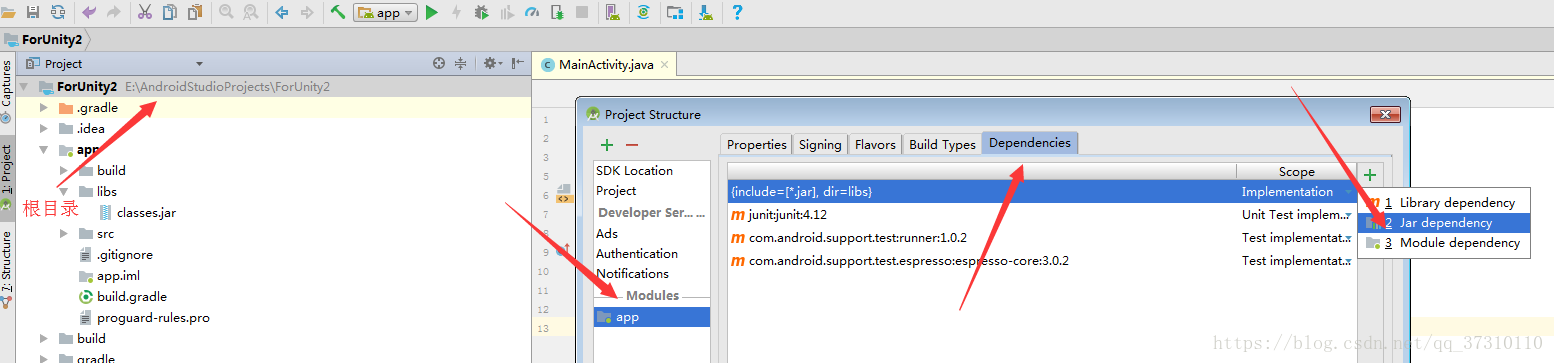This screenshot has height=363, width=1554.
Task: Expand the .gradle folder
Action: pos(43,108)
